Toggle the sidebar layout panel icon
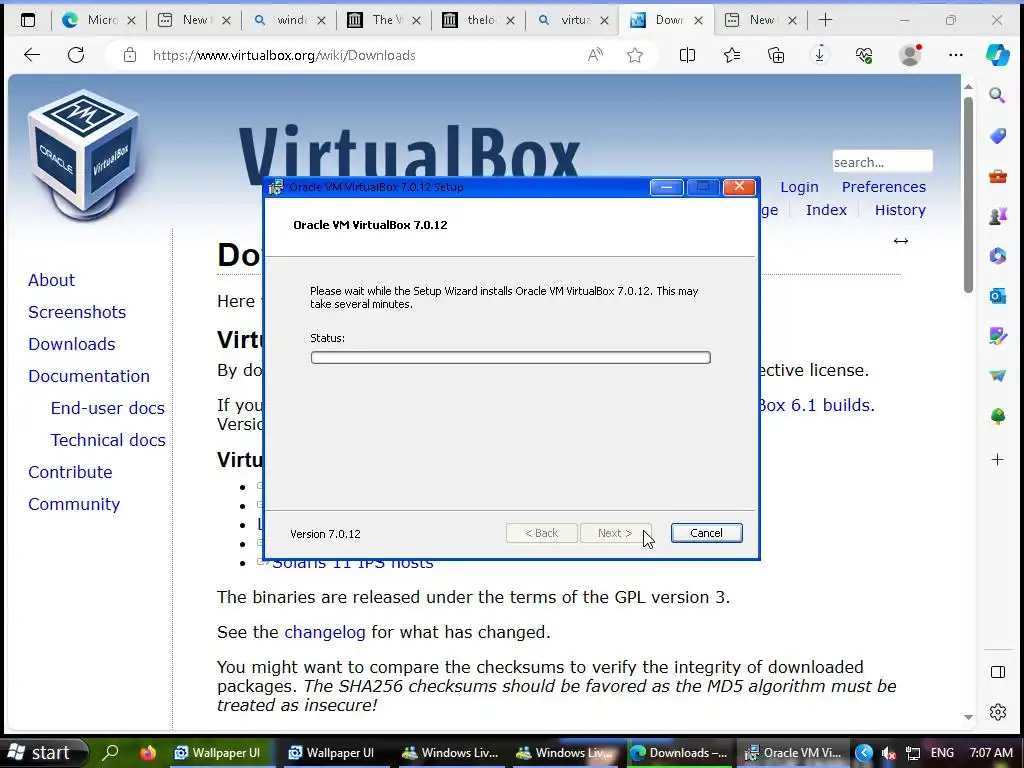 click(997, 672)
